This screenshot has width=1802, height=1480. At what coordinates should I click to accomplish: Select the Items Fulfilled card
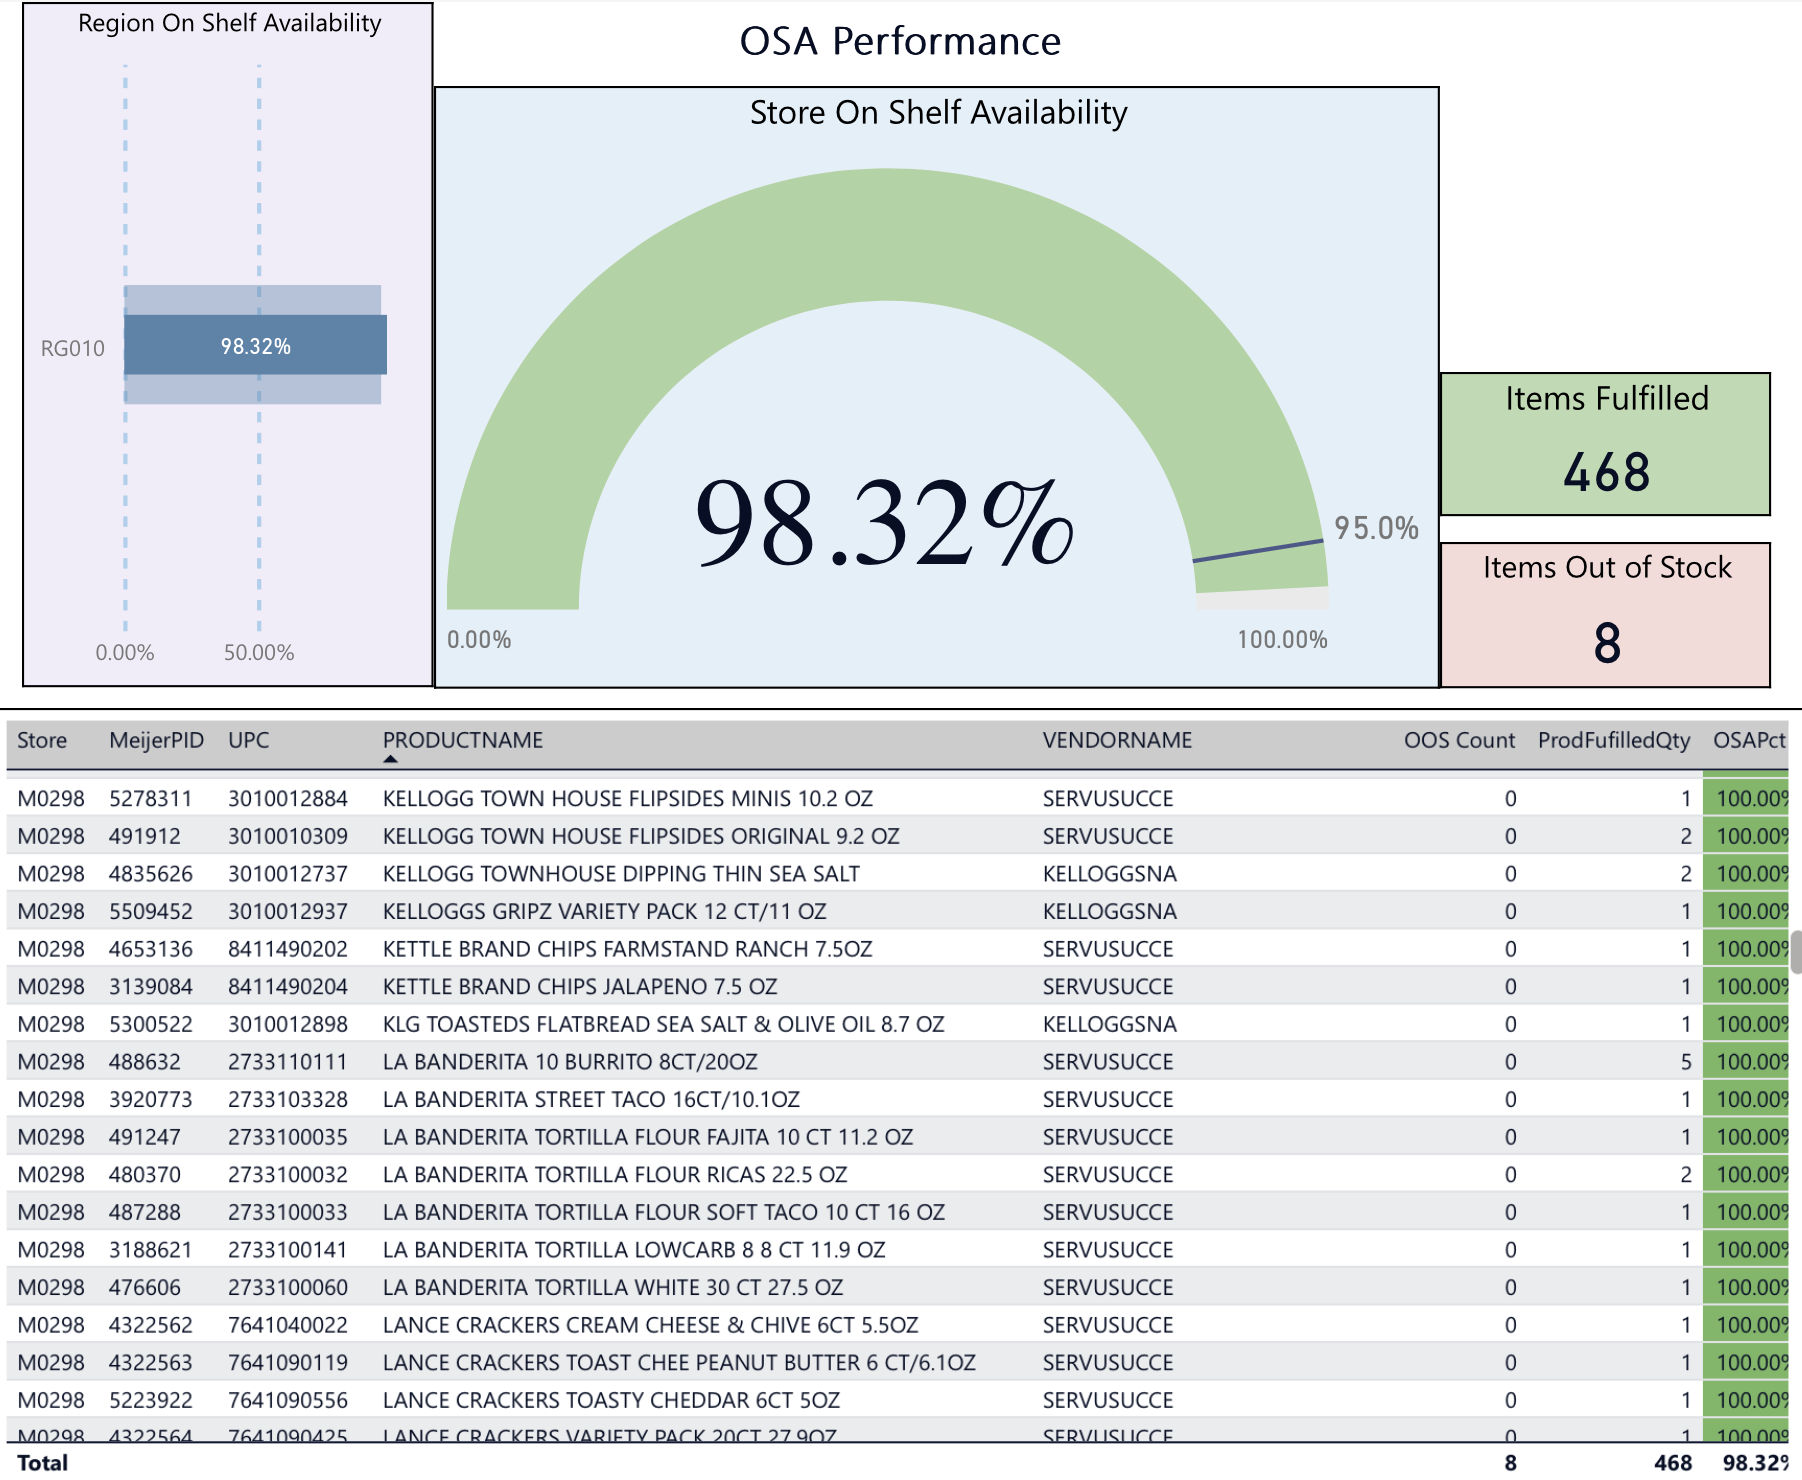(1605, 444)
